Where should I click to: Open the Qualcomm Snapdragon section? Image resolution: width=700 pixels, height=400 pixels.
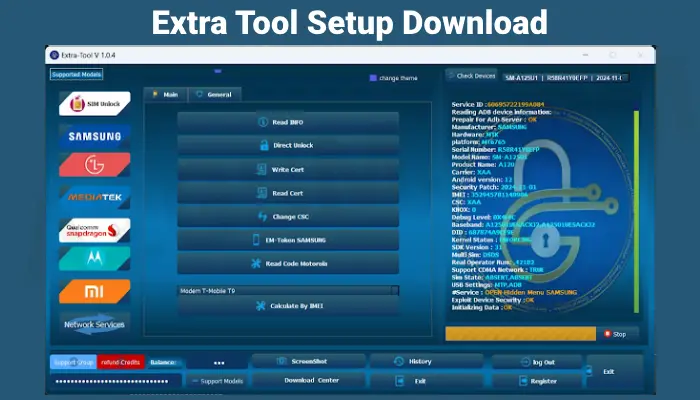(x=95, y=230)
